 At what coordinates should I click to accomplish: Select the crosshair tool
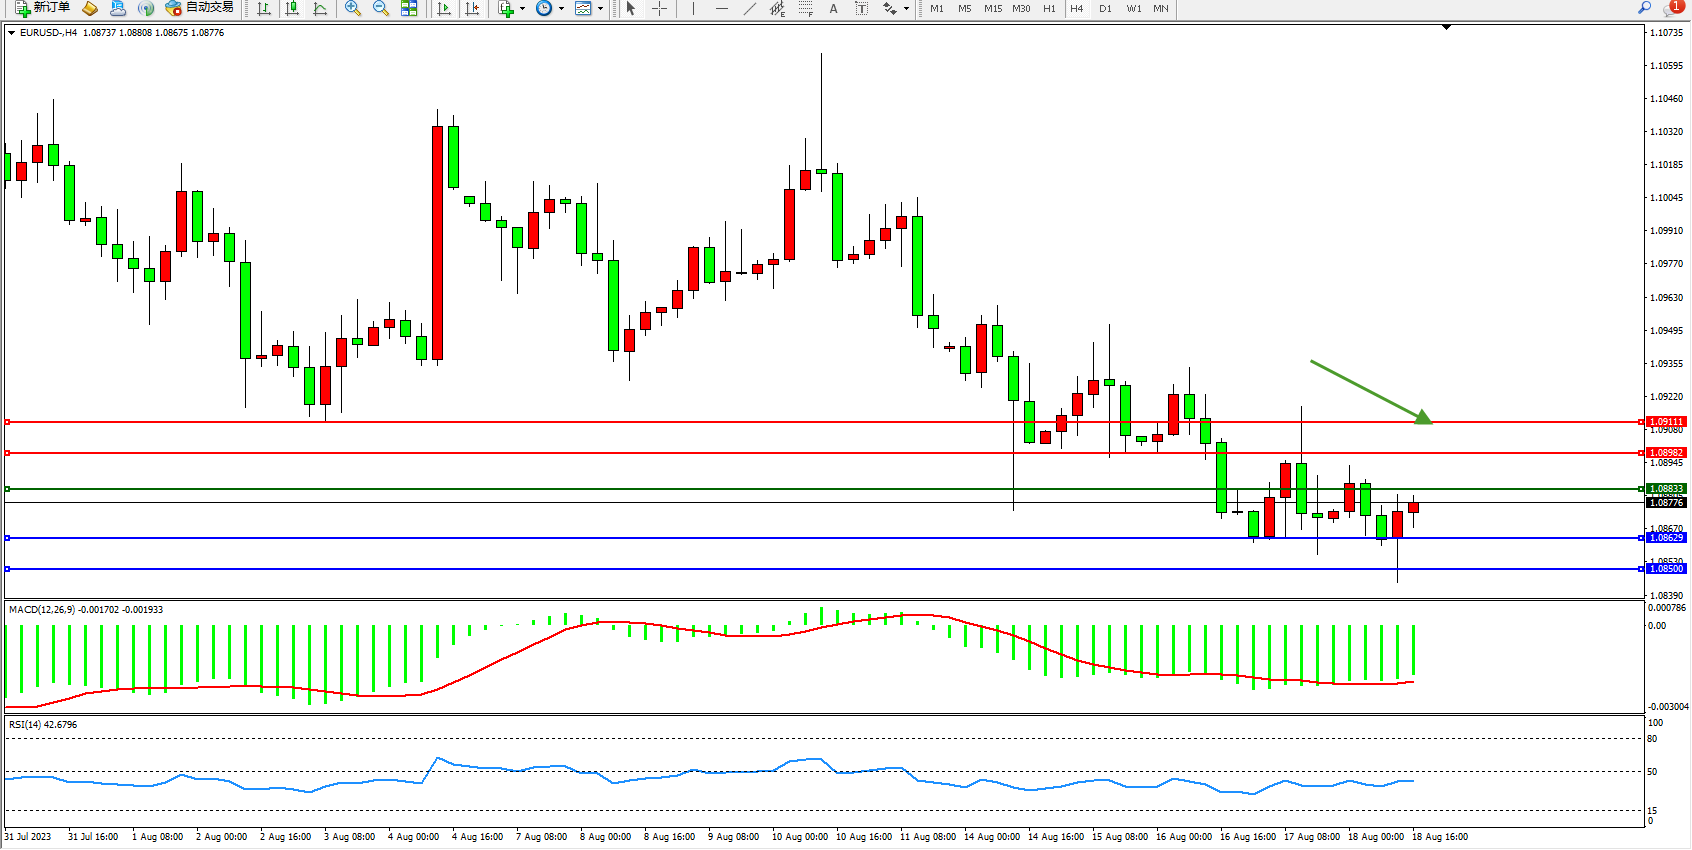[660, 8]
